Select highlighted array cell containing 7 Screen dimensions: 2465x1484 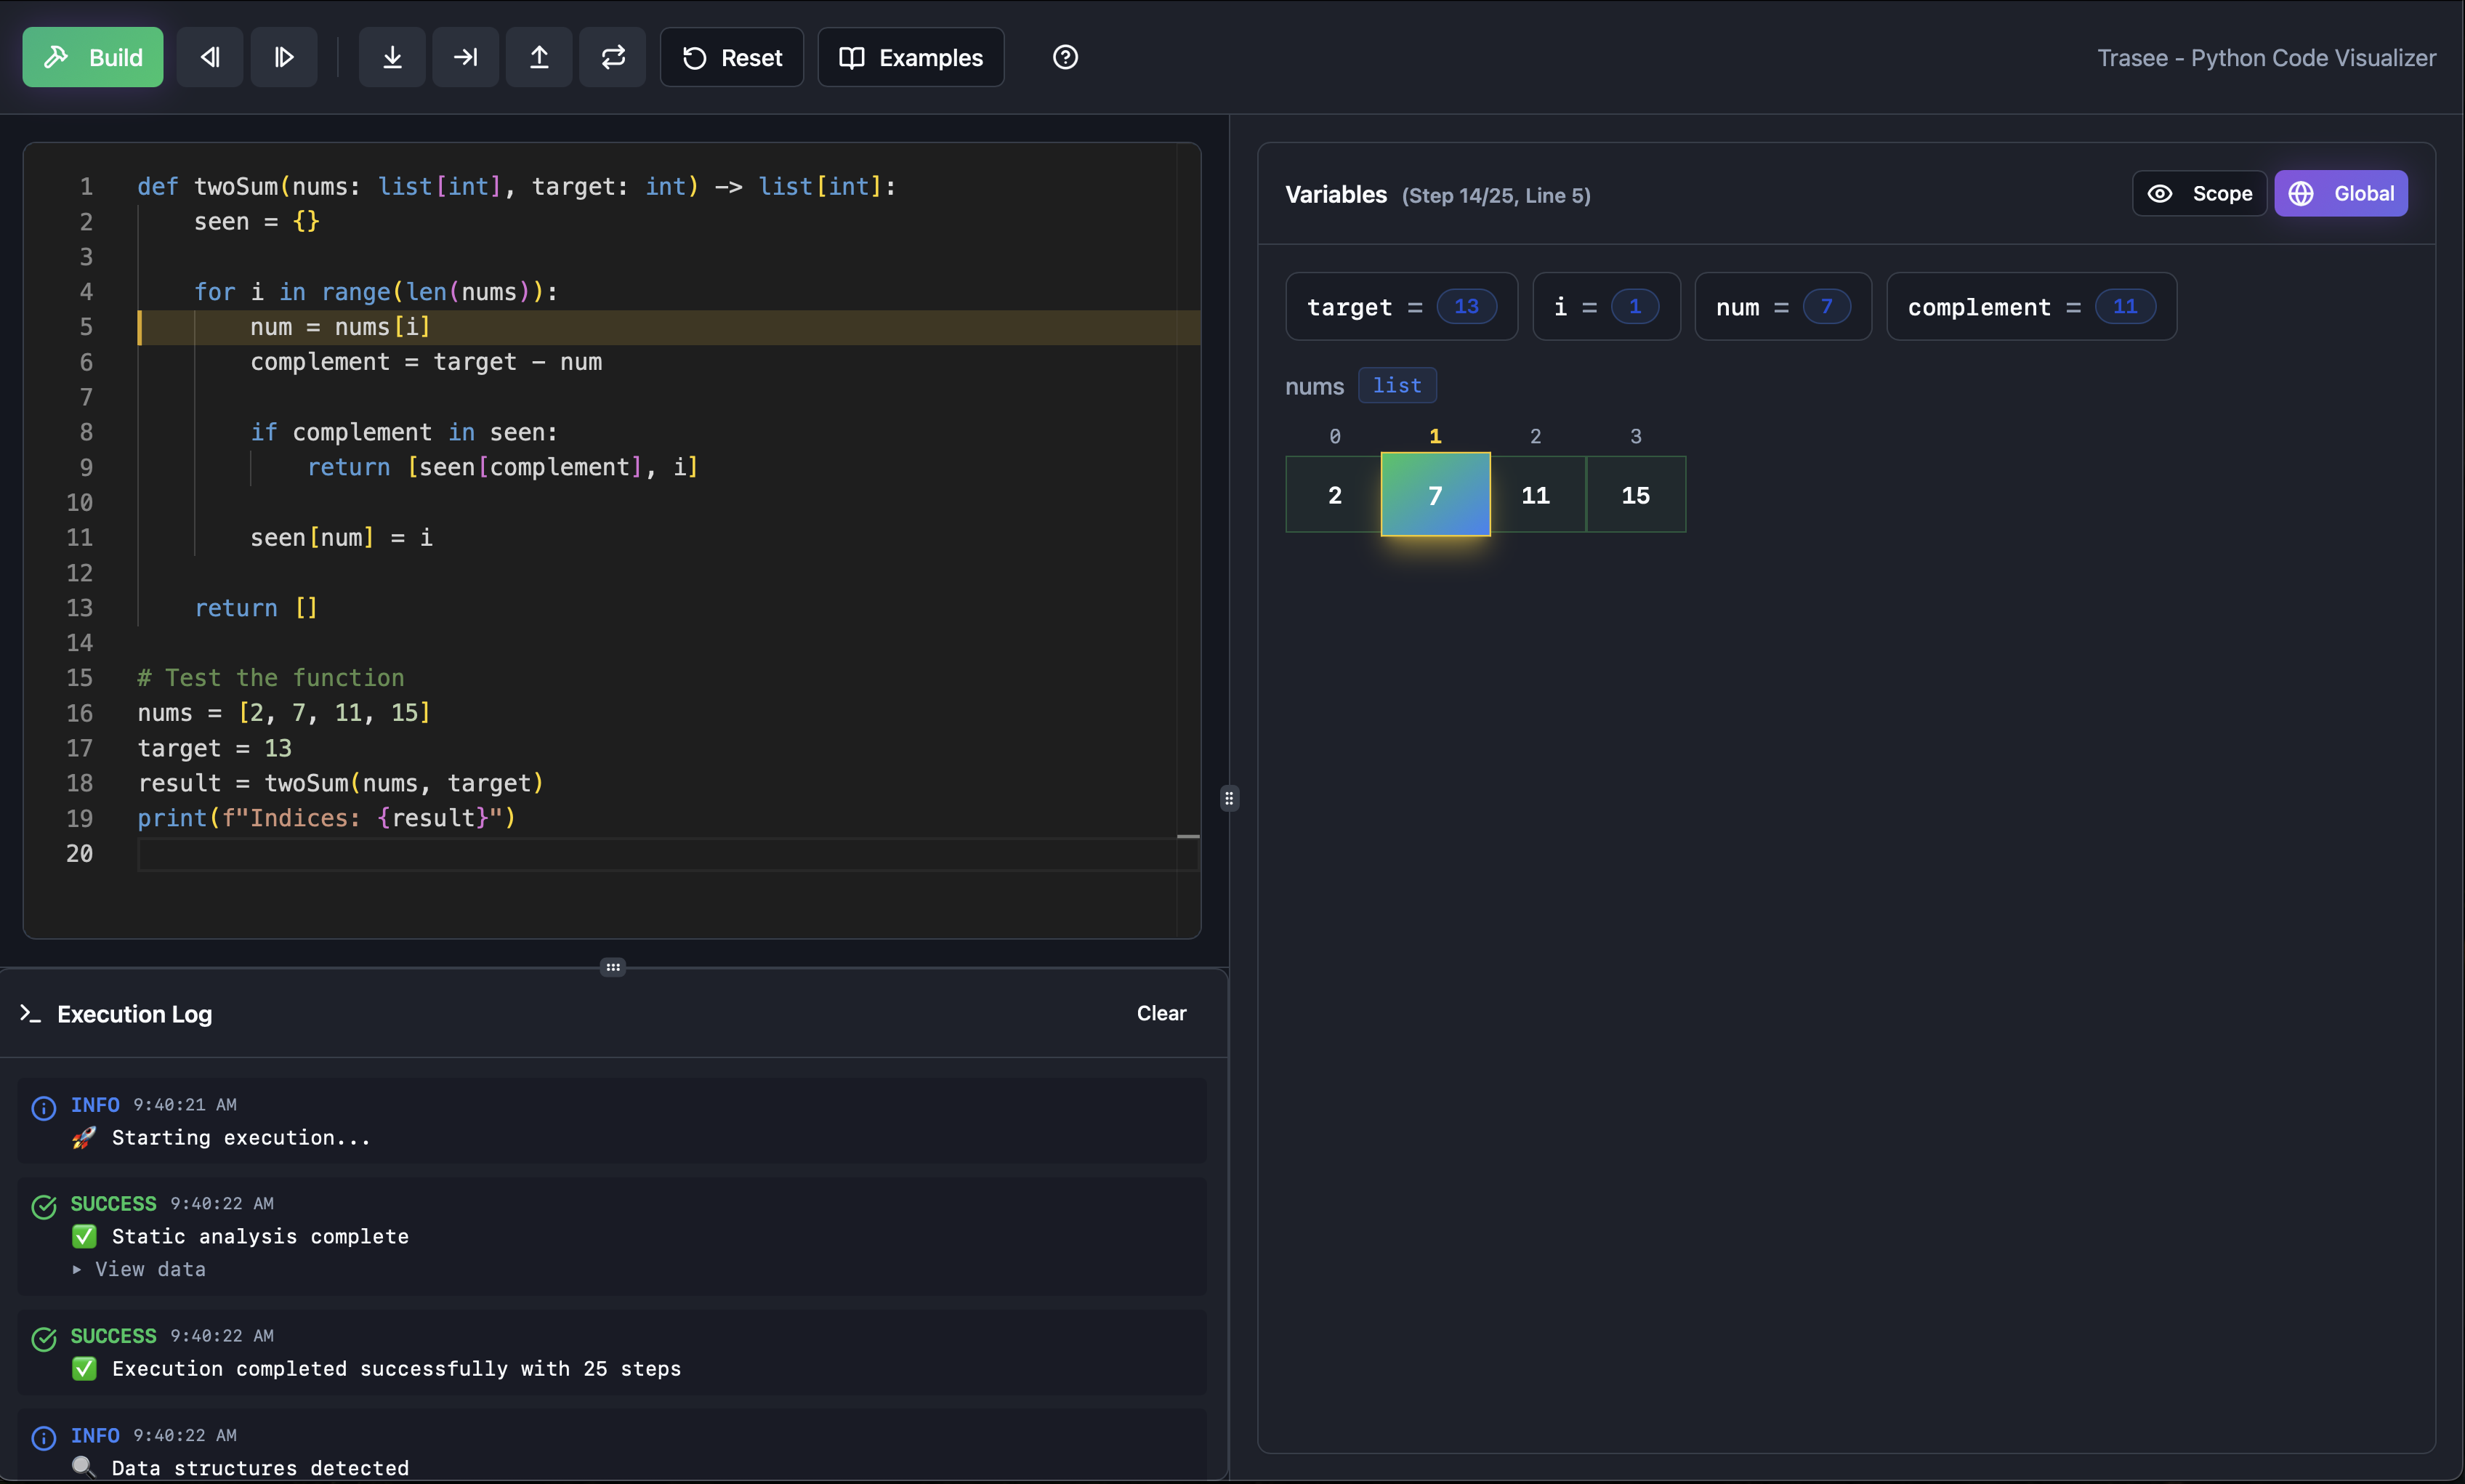tap(1435, 494)
